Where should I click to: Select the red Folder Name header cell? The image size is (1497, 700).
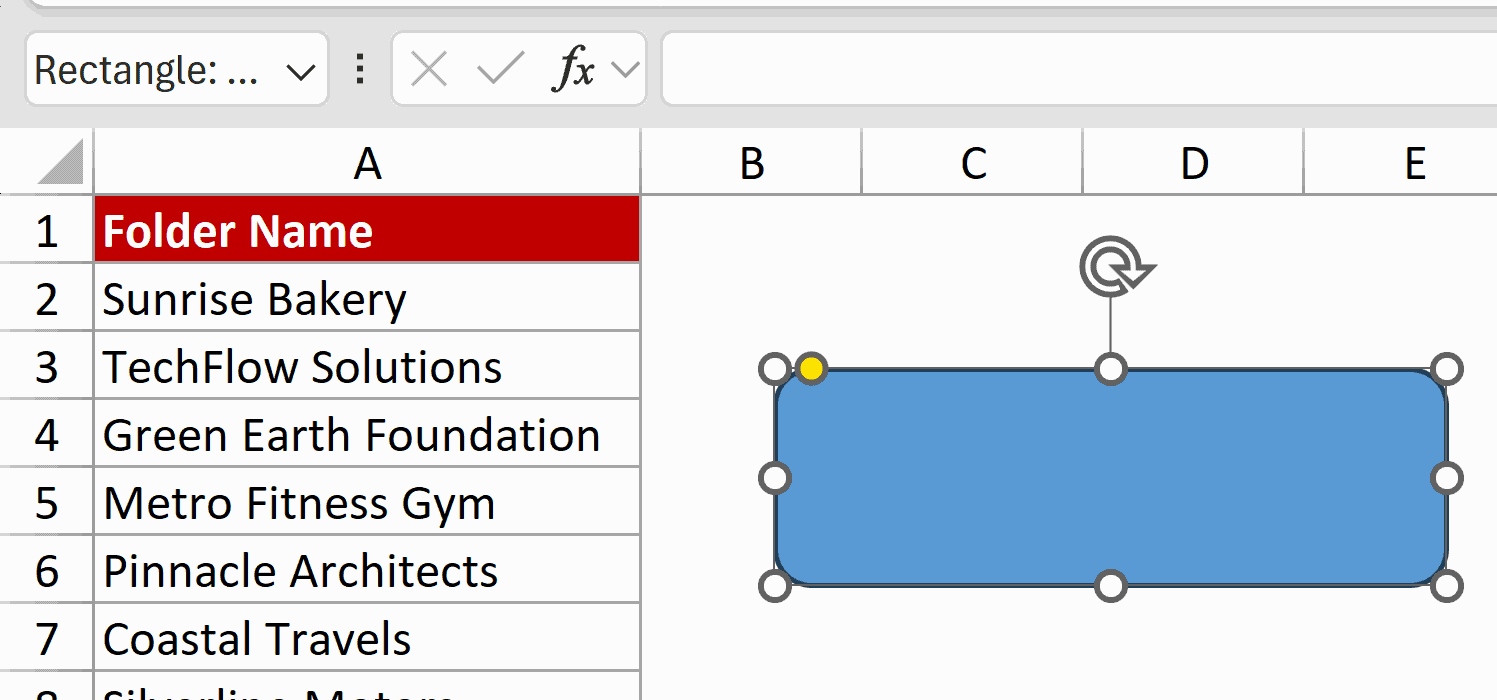click(367, 229)
